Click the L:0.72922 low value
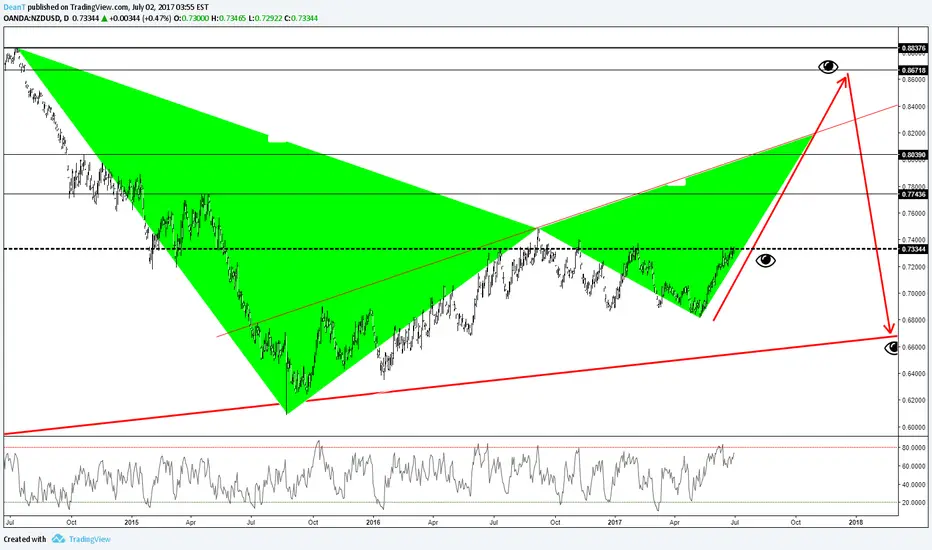The width and height of the screenshot is (932, 550). pyautogui.click(x=265, y=18)
